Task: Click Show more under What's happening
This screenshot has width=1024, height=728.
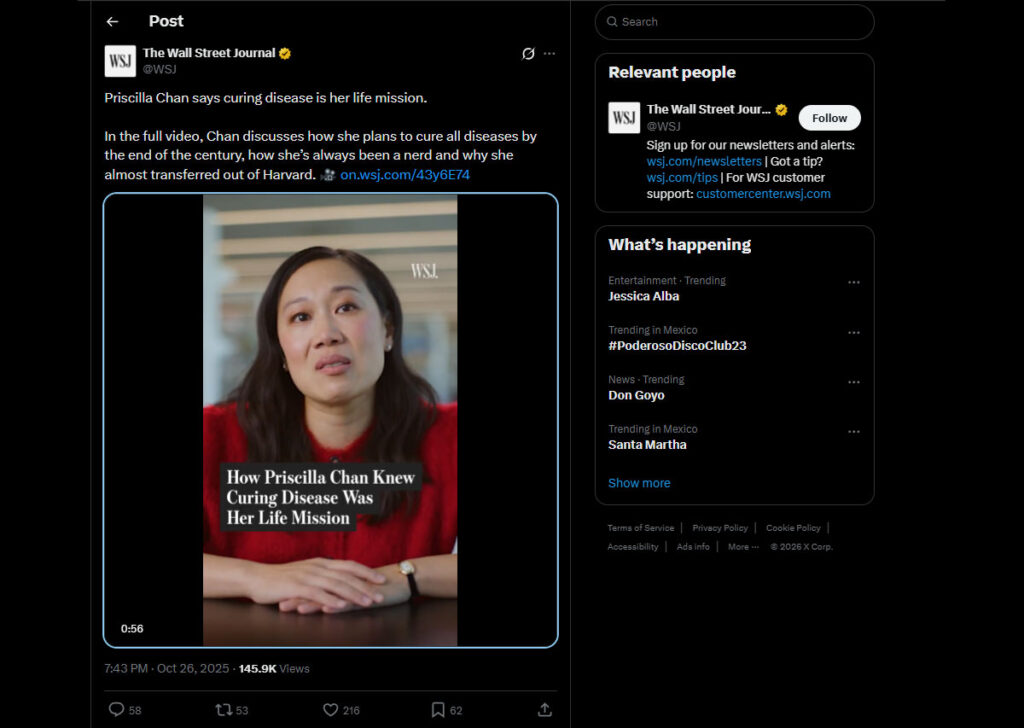Action: click(x=639, y=483)
